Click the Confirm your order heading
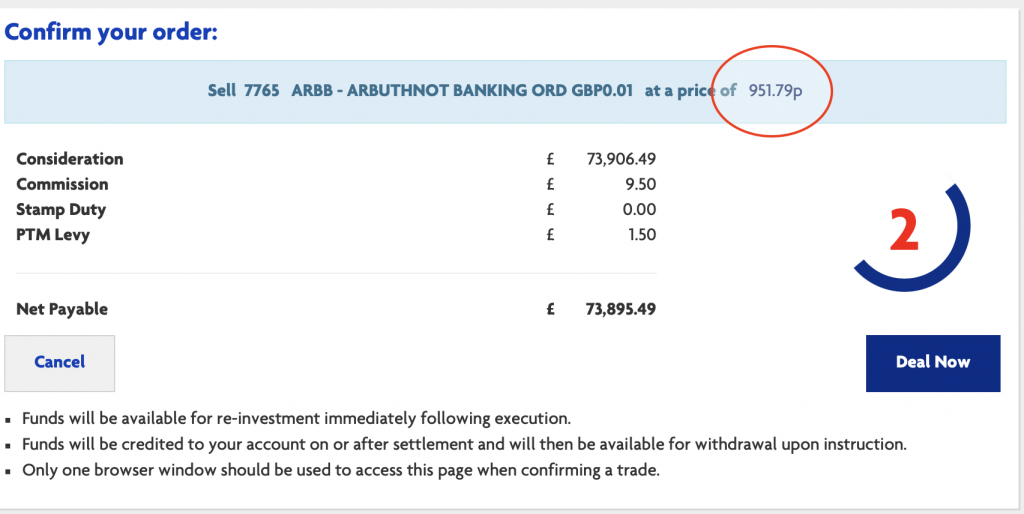The height and width of the screenshot is (514, 1024). pyautogui.click(x=111, y=32)
